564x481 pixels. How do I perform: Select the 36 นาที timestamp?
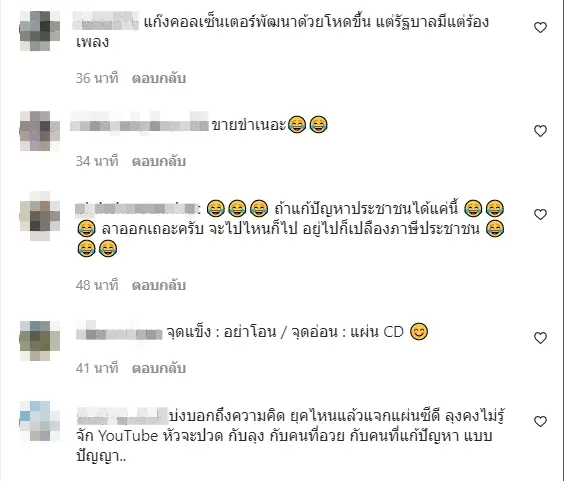(x=97, y=78)
